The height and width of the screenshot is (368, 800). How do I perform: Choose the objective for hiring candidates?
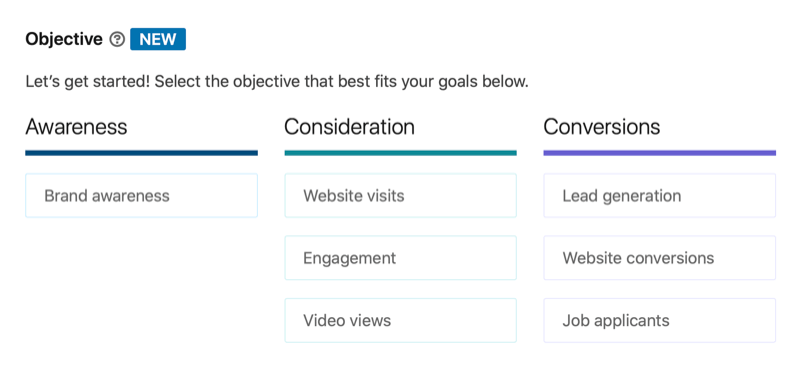pyautogui.click(x=660, y=321)
